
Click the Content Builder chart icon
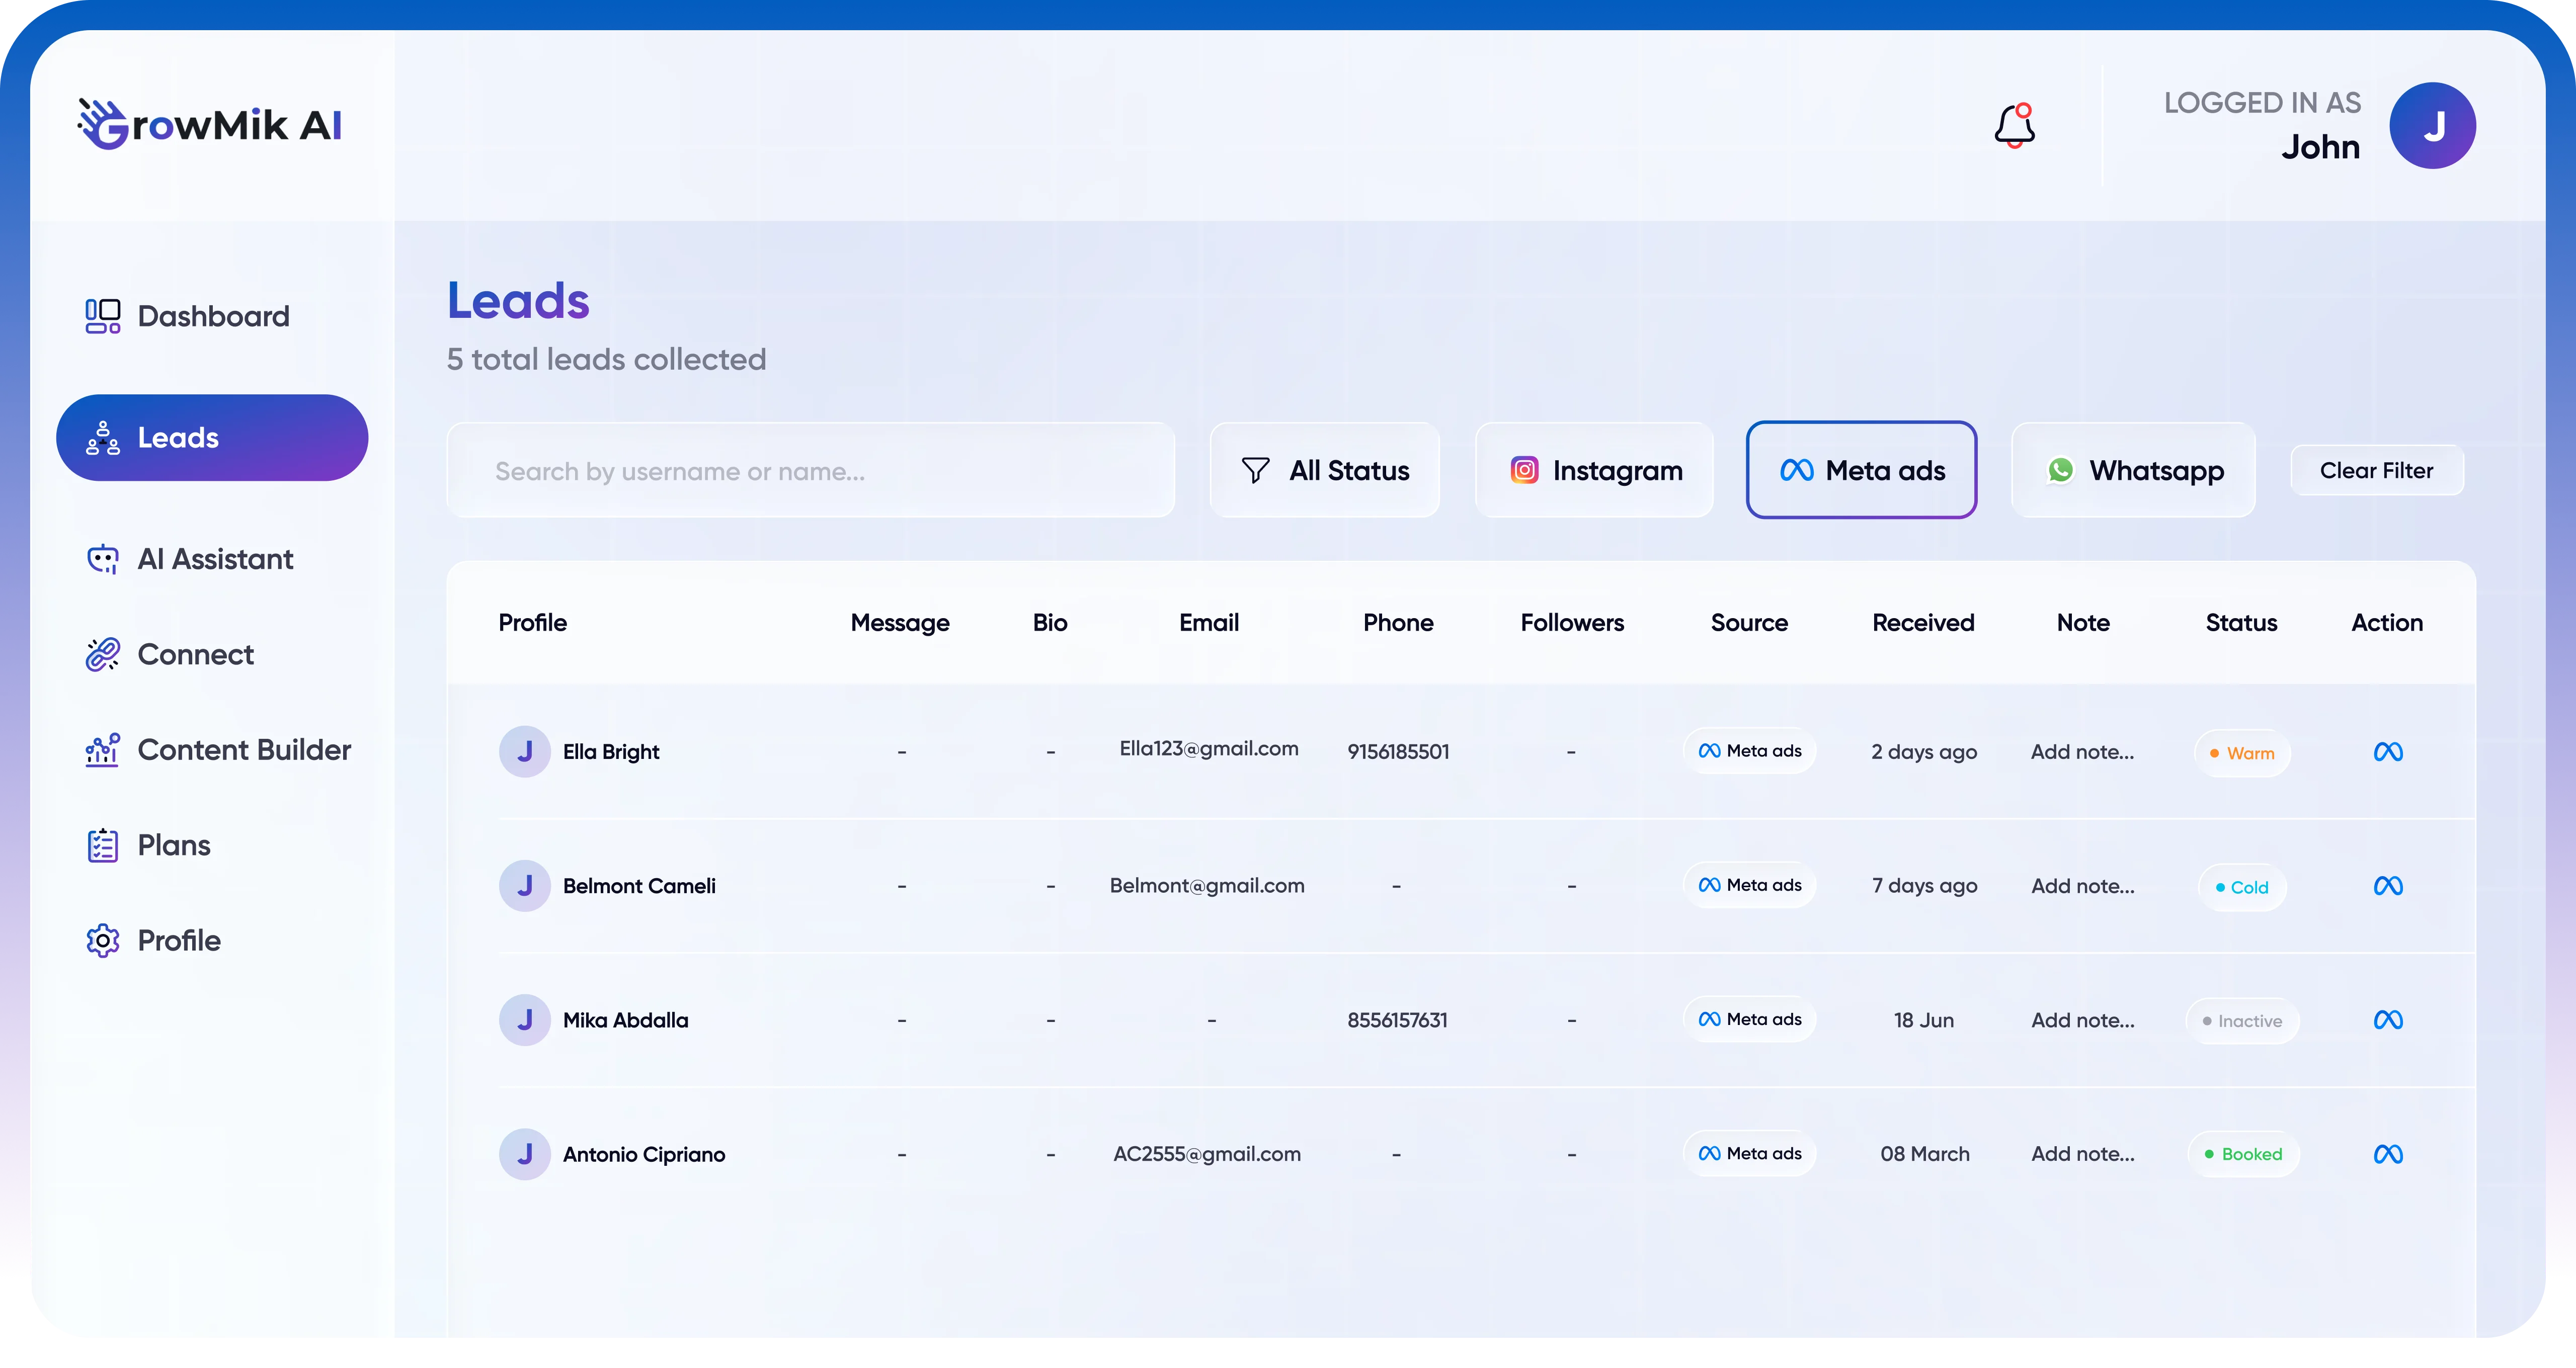(x=103, y=750)
